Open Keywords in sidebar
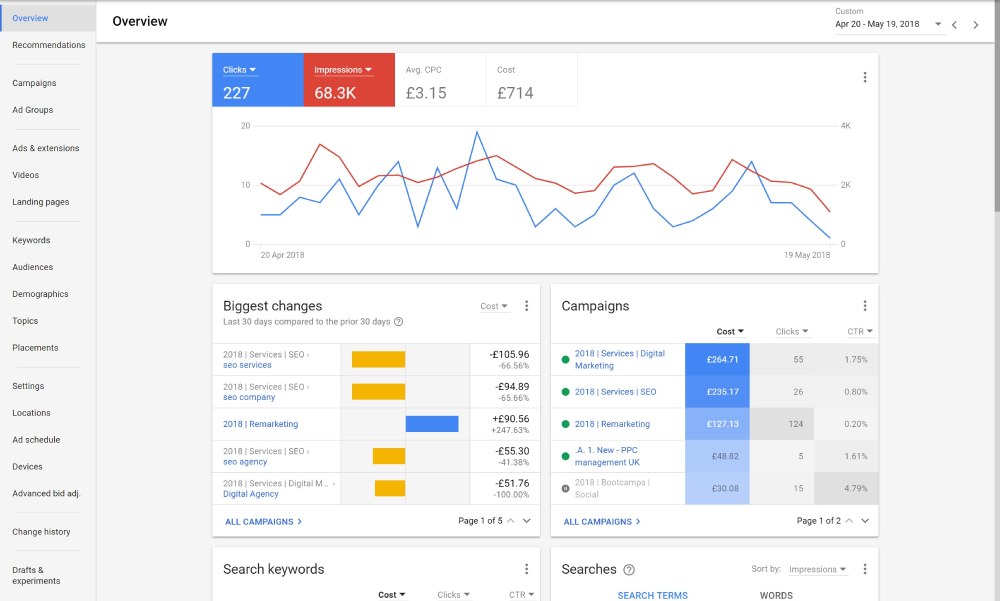1000x601 pixels. 31,241
